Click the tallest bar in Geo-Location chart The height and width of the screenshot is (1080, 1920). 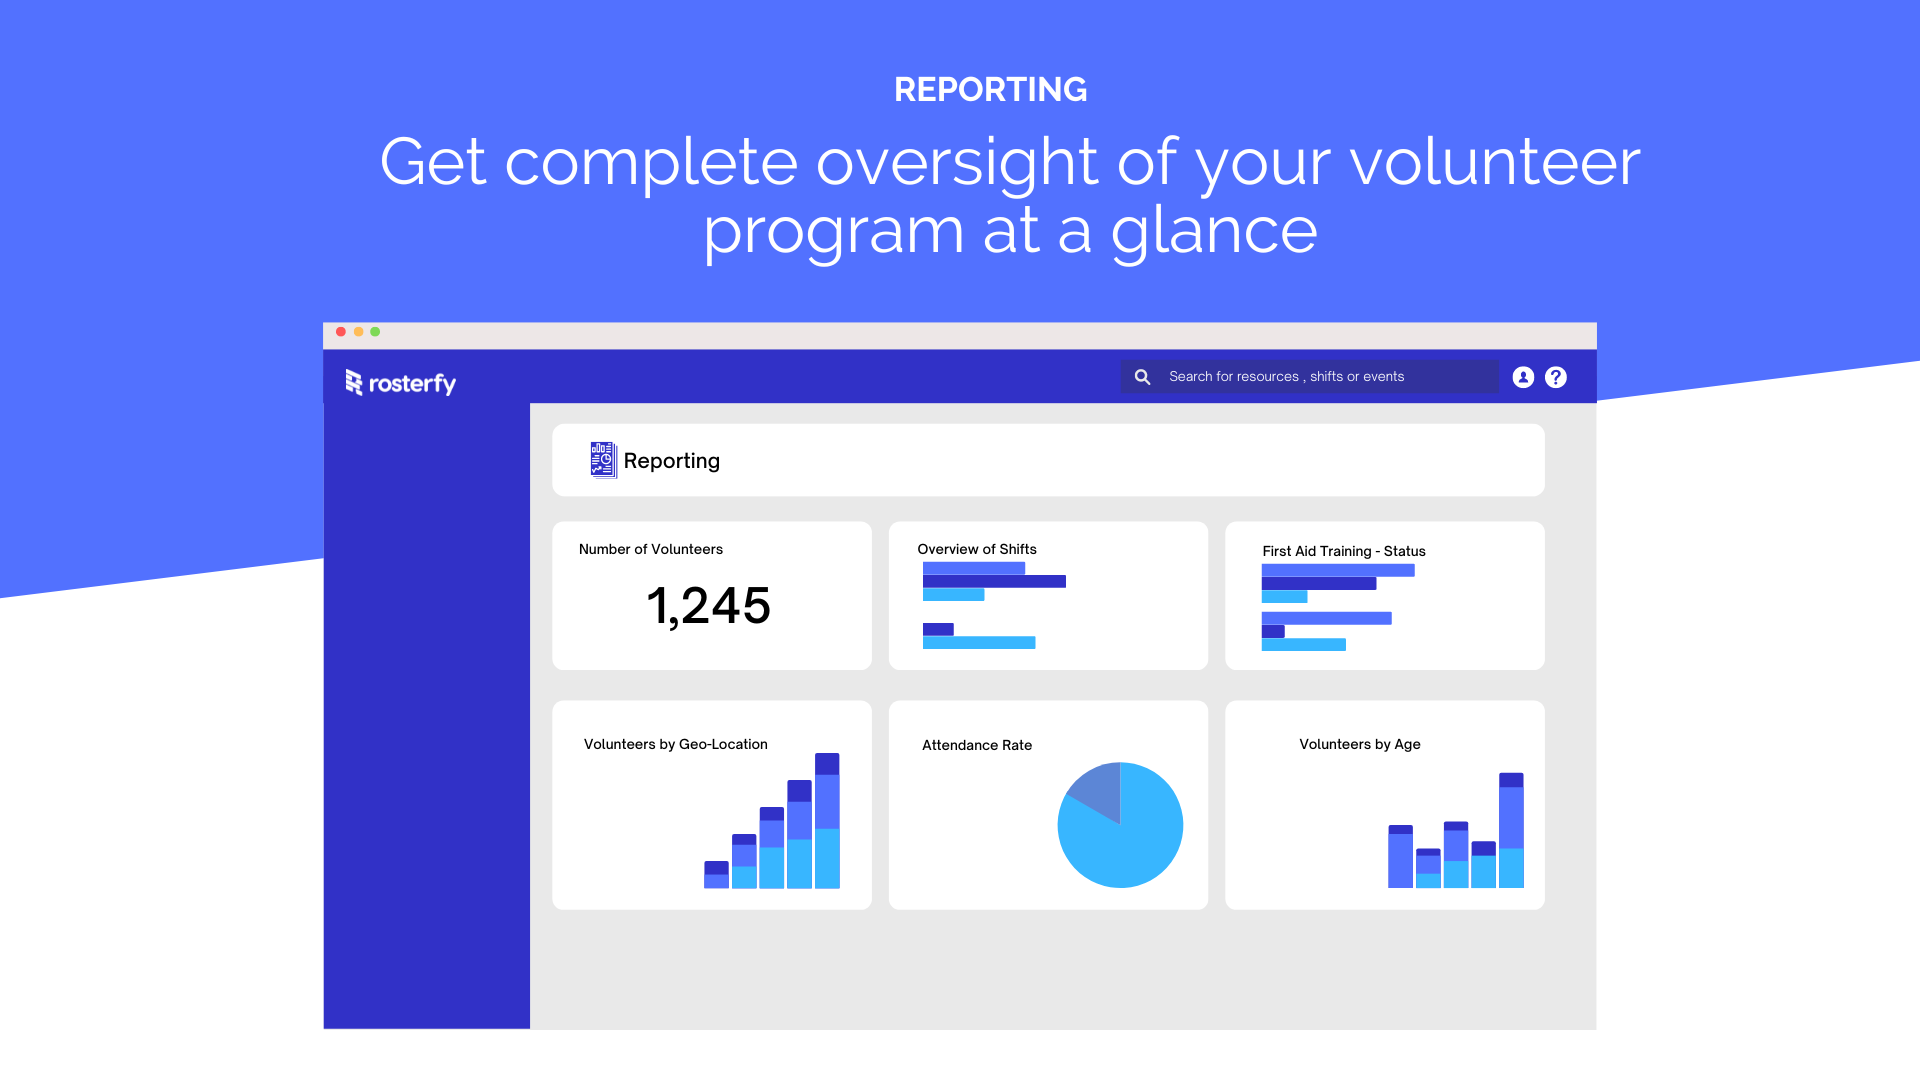click(x=827, y=820)
